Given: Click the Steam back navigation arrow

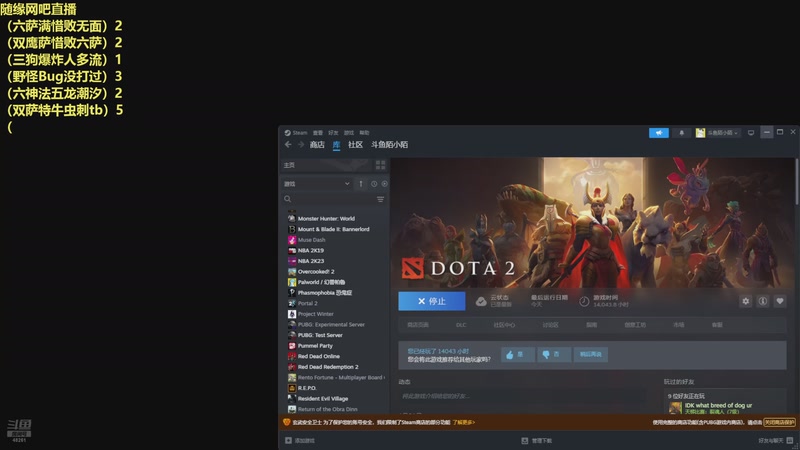Looking at the screenshot, I should 288,145.
